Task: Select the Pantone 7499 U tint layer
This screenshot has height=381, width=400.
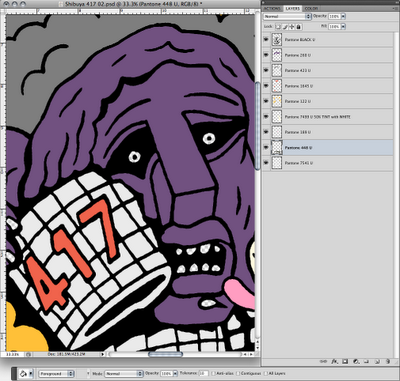Action: [x=328, y=117]
